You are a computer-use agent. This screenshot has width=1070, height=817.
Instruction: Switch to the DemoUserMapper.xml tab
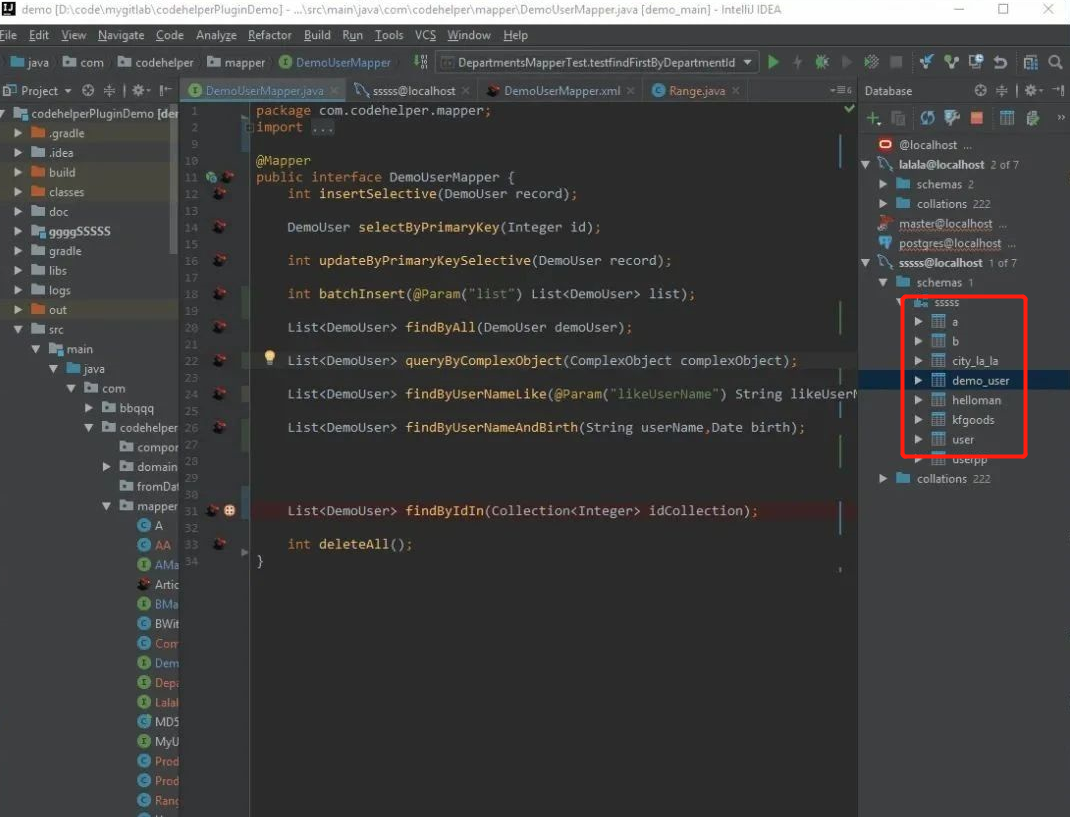tap(561, 91)
